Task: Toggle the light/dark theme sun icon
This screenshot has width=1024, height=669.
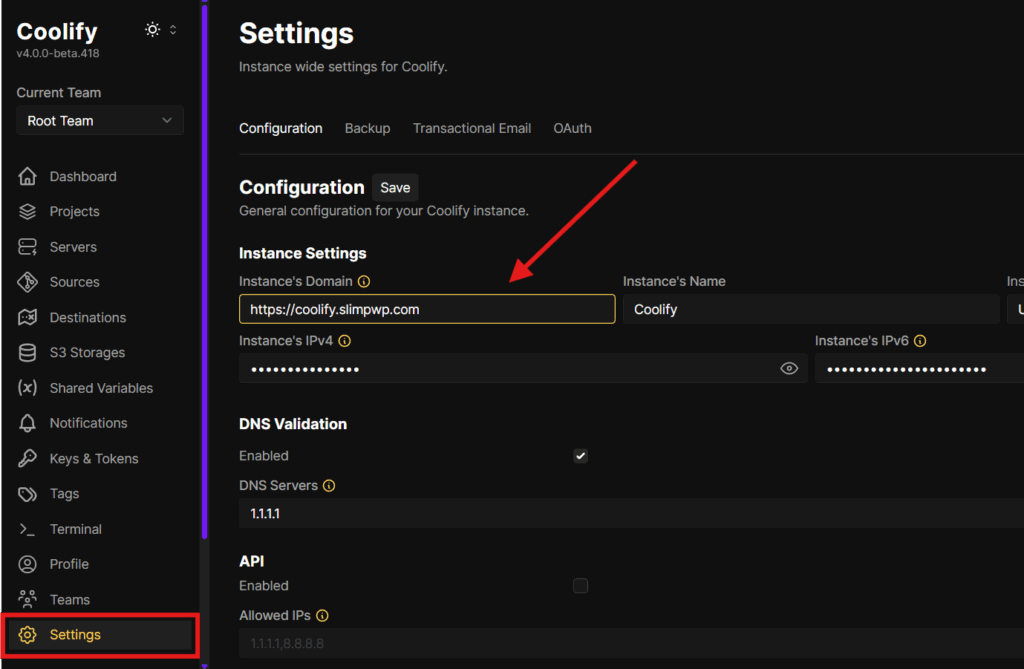Action: click(152, 29)
